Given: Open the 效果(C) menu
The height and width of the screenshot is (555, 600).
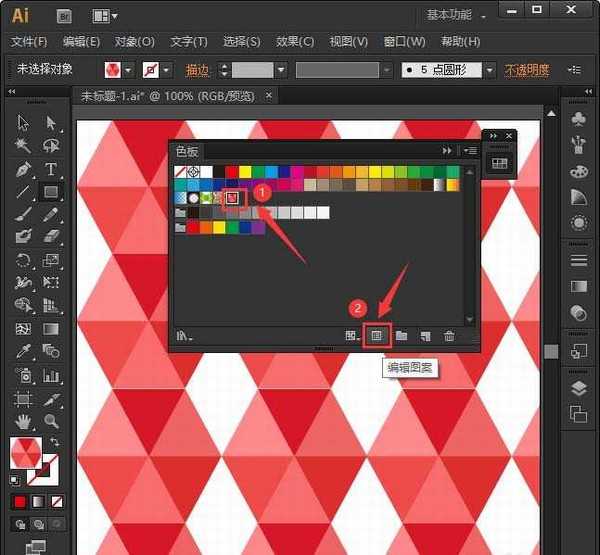Looking at the screenshot, I should pos(294,42).
